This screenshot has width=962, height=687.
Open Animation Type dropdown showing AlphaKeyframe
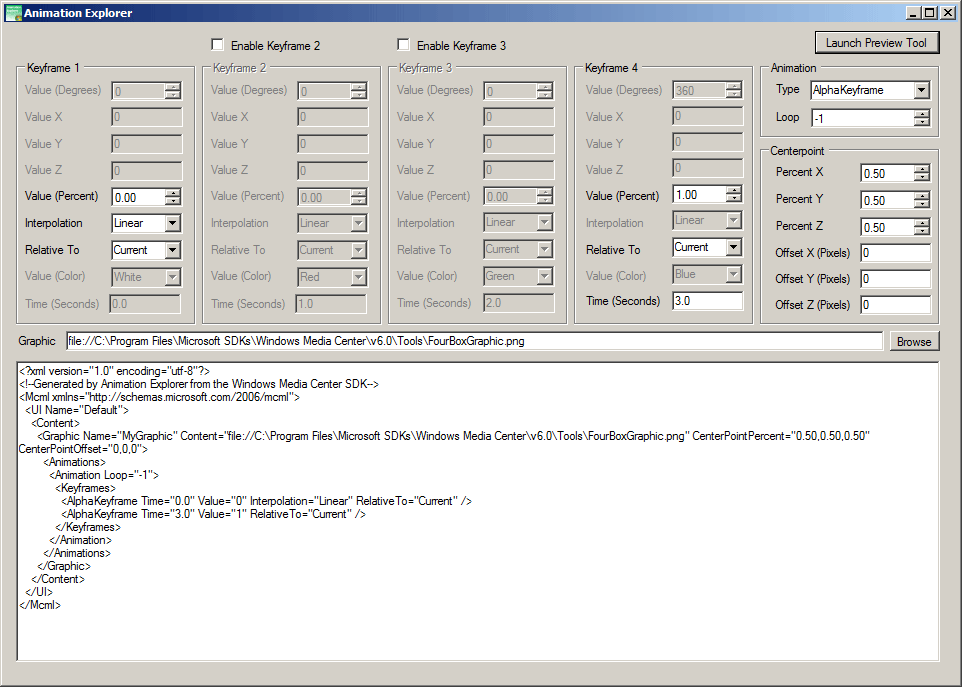tap(921, 90)
